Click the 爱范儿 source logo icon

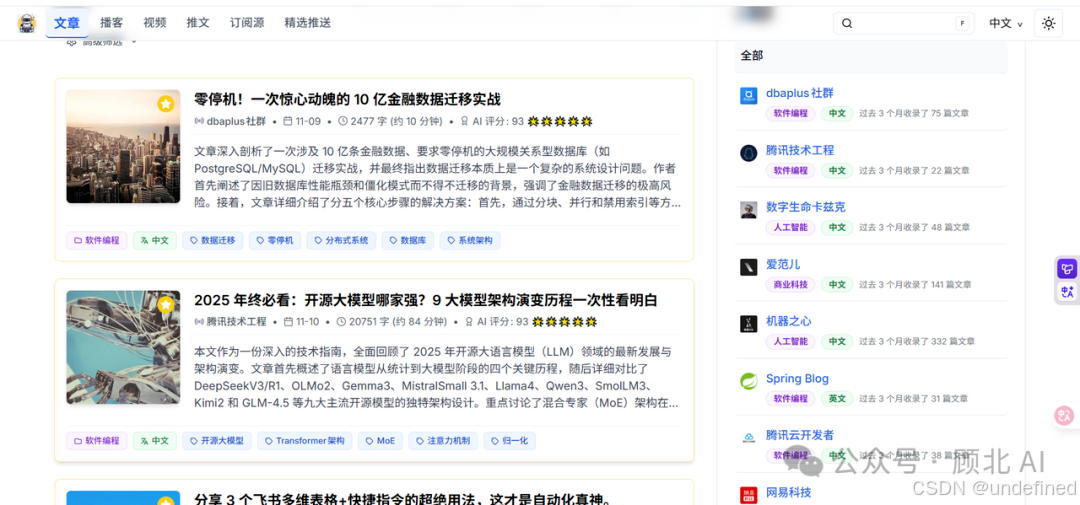749,267
